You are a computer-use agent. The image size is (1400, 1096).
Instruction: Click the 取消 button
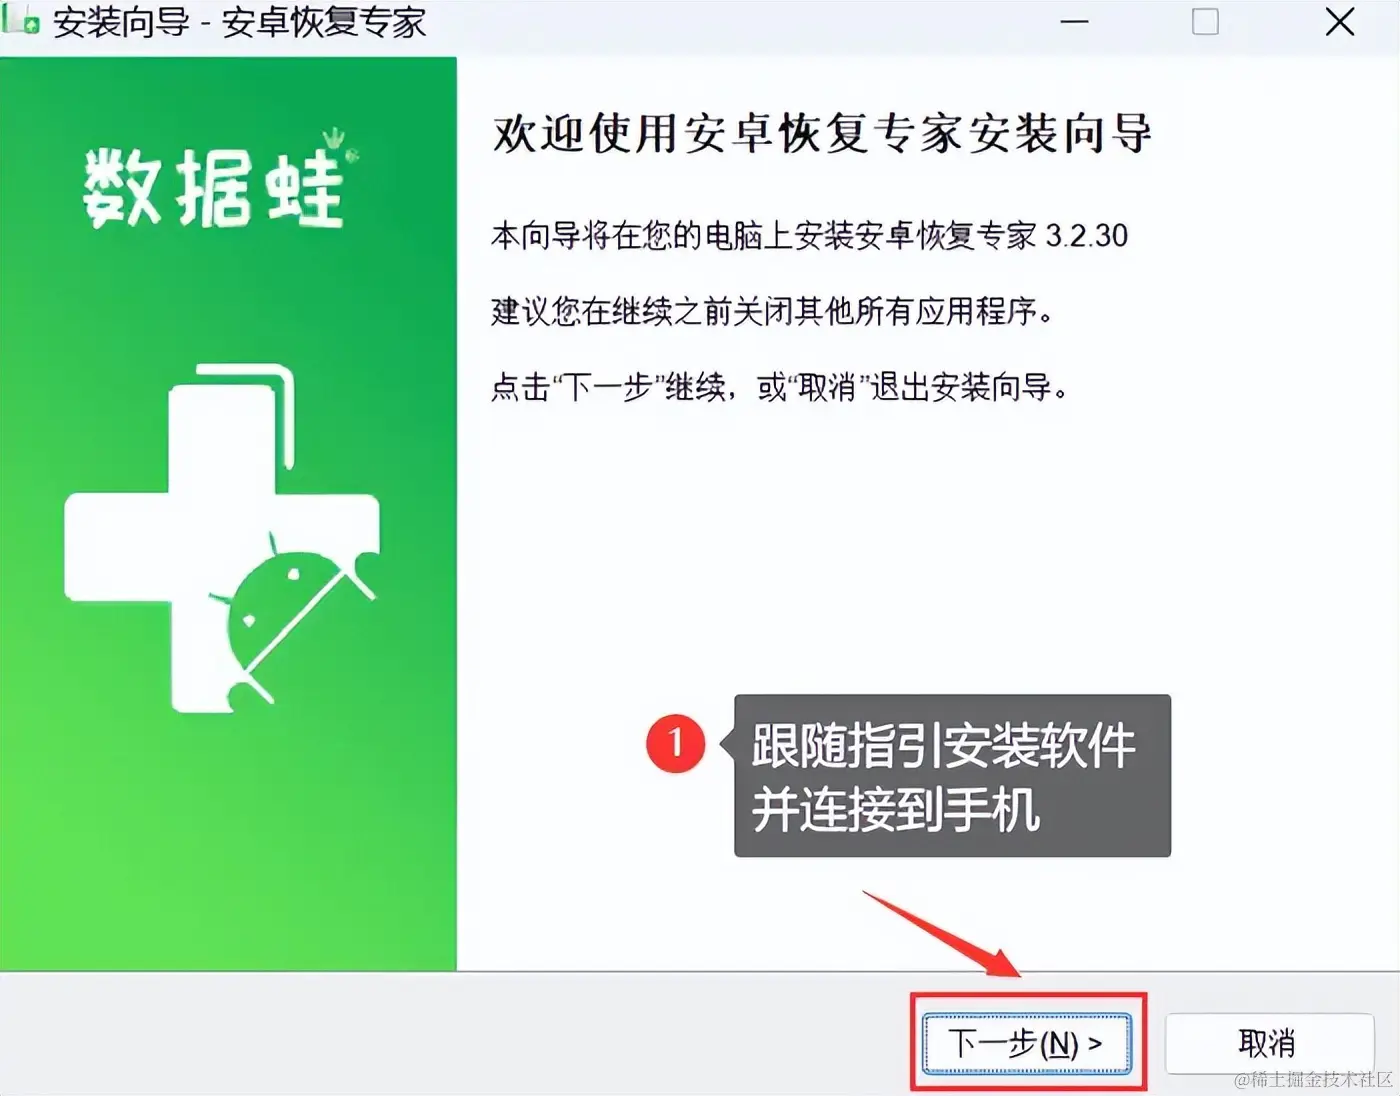[1267, 1043]
